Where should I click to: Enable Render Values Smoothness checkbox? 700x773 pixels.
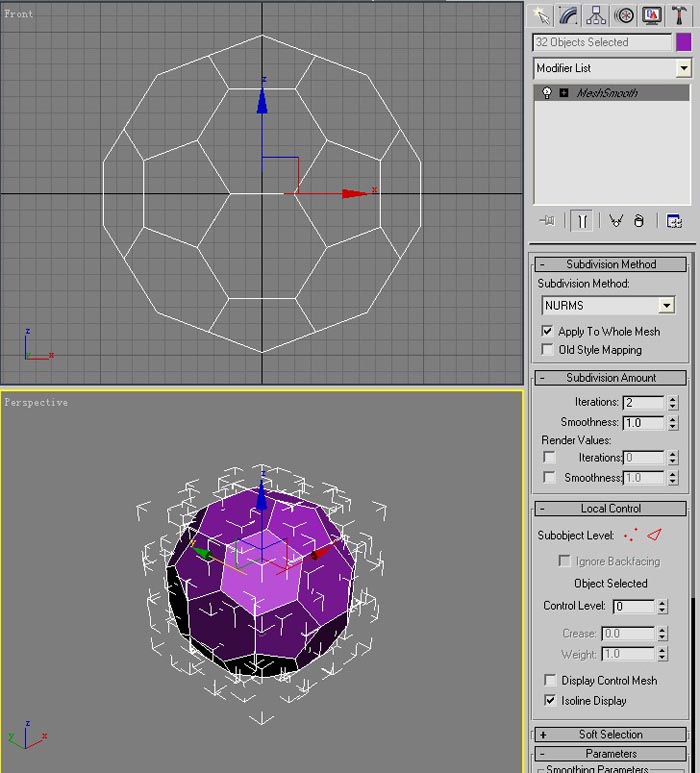pos(549,477)
